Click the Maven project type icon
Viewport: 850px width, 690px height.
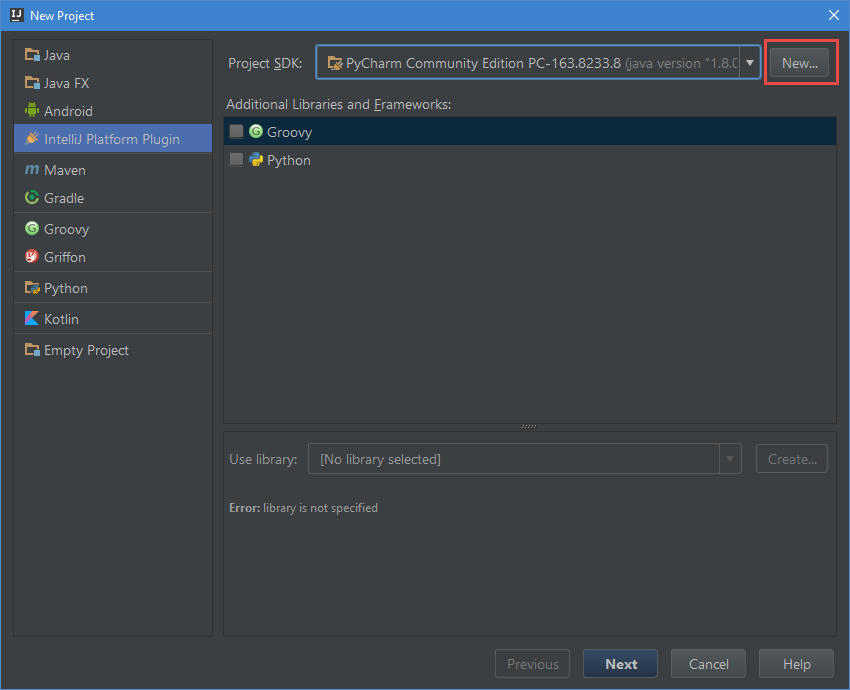tap(32, 170)
